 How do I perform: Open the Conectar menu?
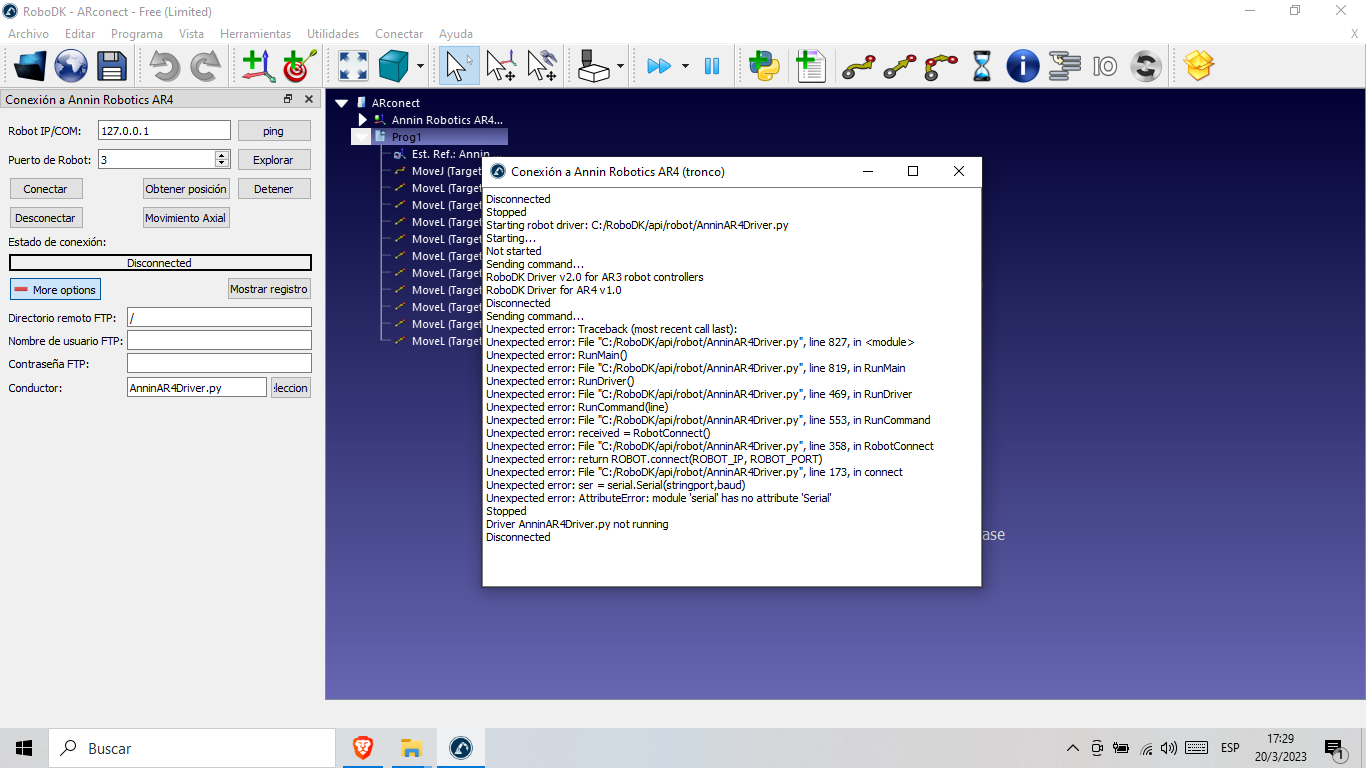pyautogui.click(x=399, y=34)
